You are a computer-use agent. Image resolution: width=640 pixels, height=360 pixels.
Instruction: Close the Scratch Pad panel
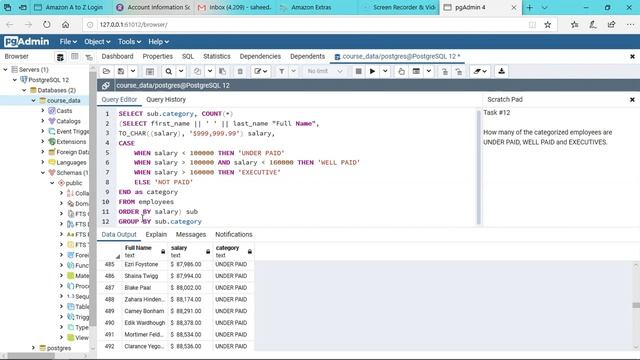[632, 100]
